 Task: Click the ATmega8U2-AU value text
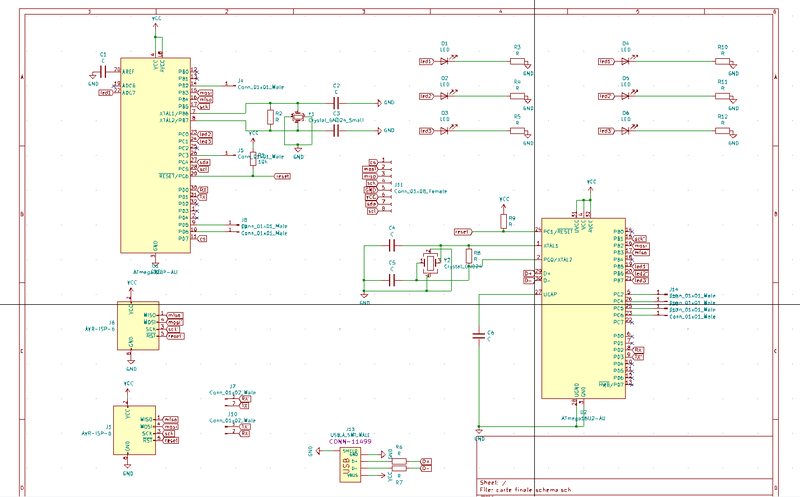(x=584, y=418)
